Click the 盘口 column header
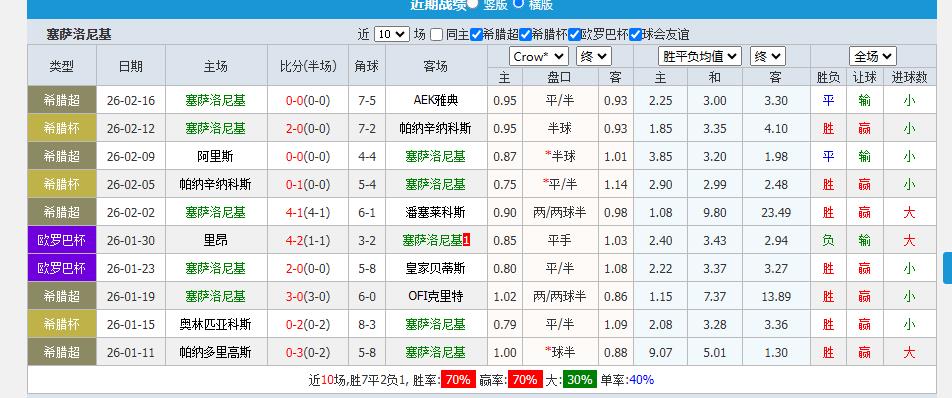 click(560, 77)
